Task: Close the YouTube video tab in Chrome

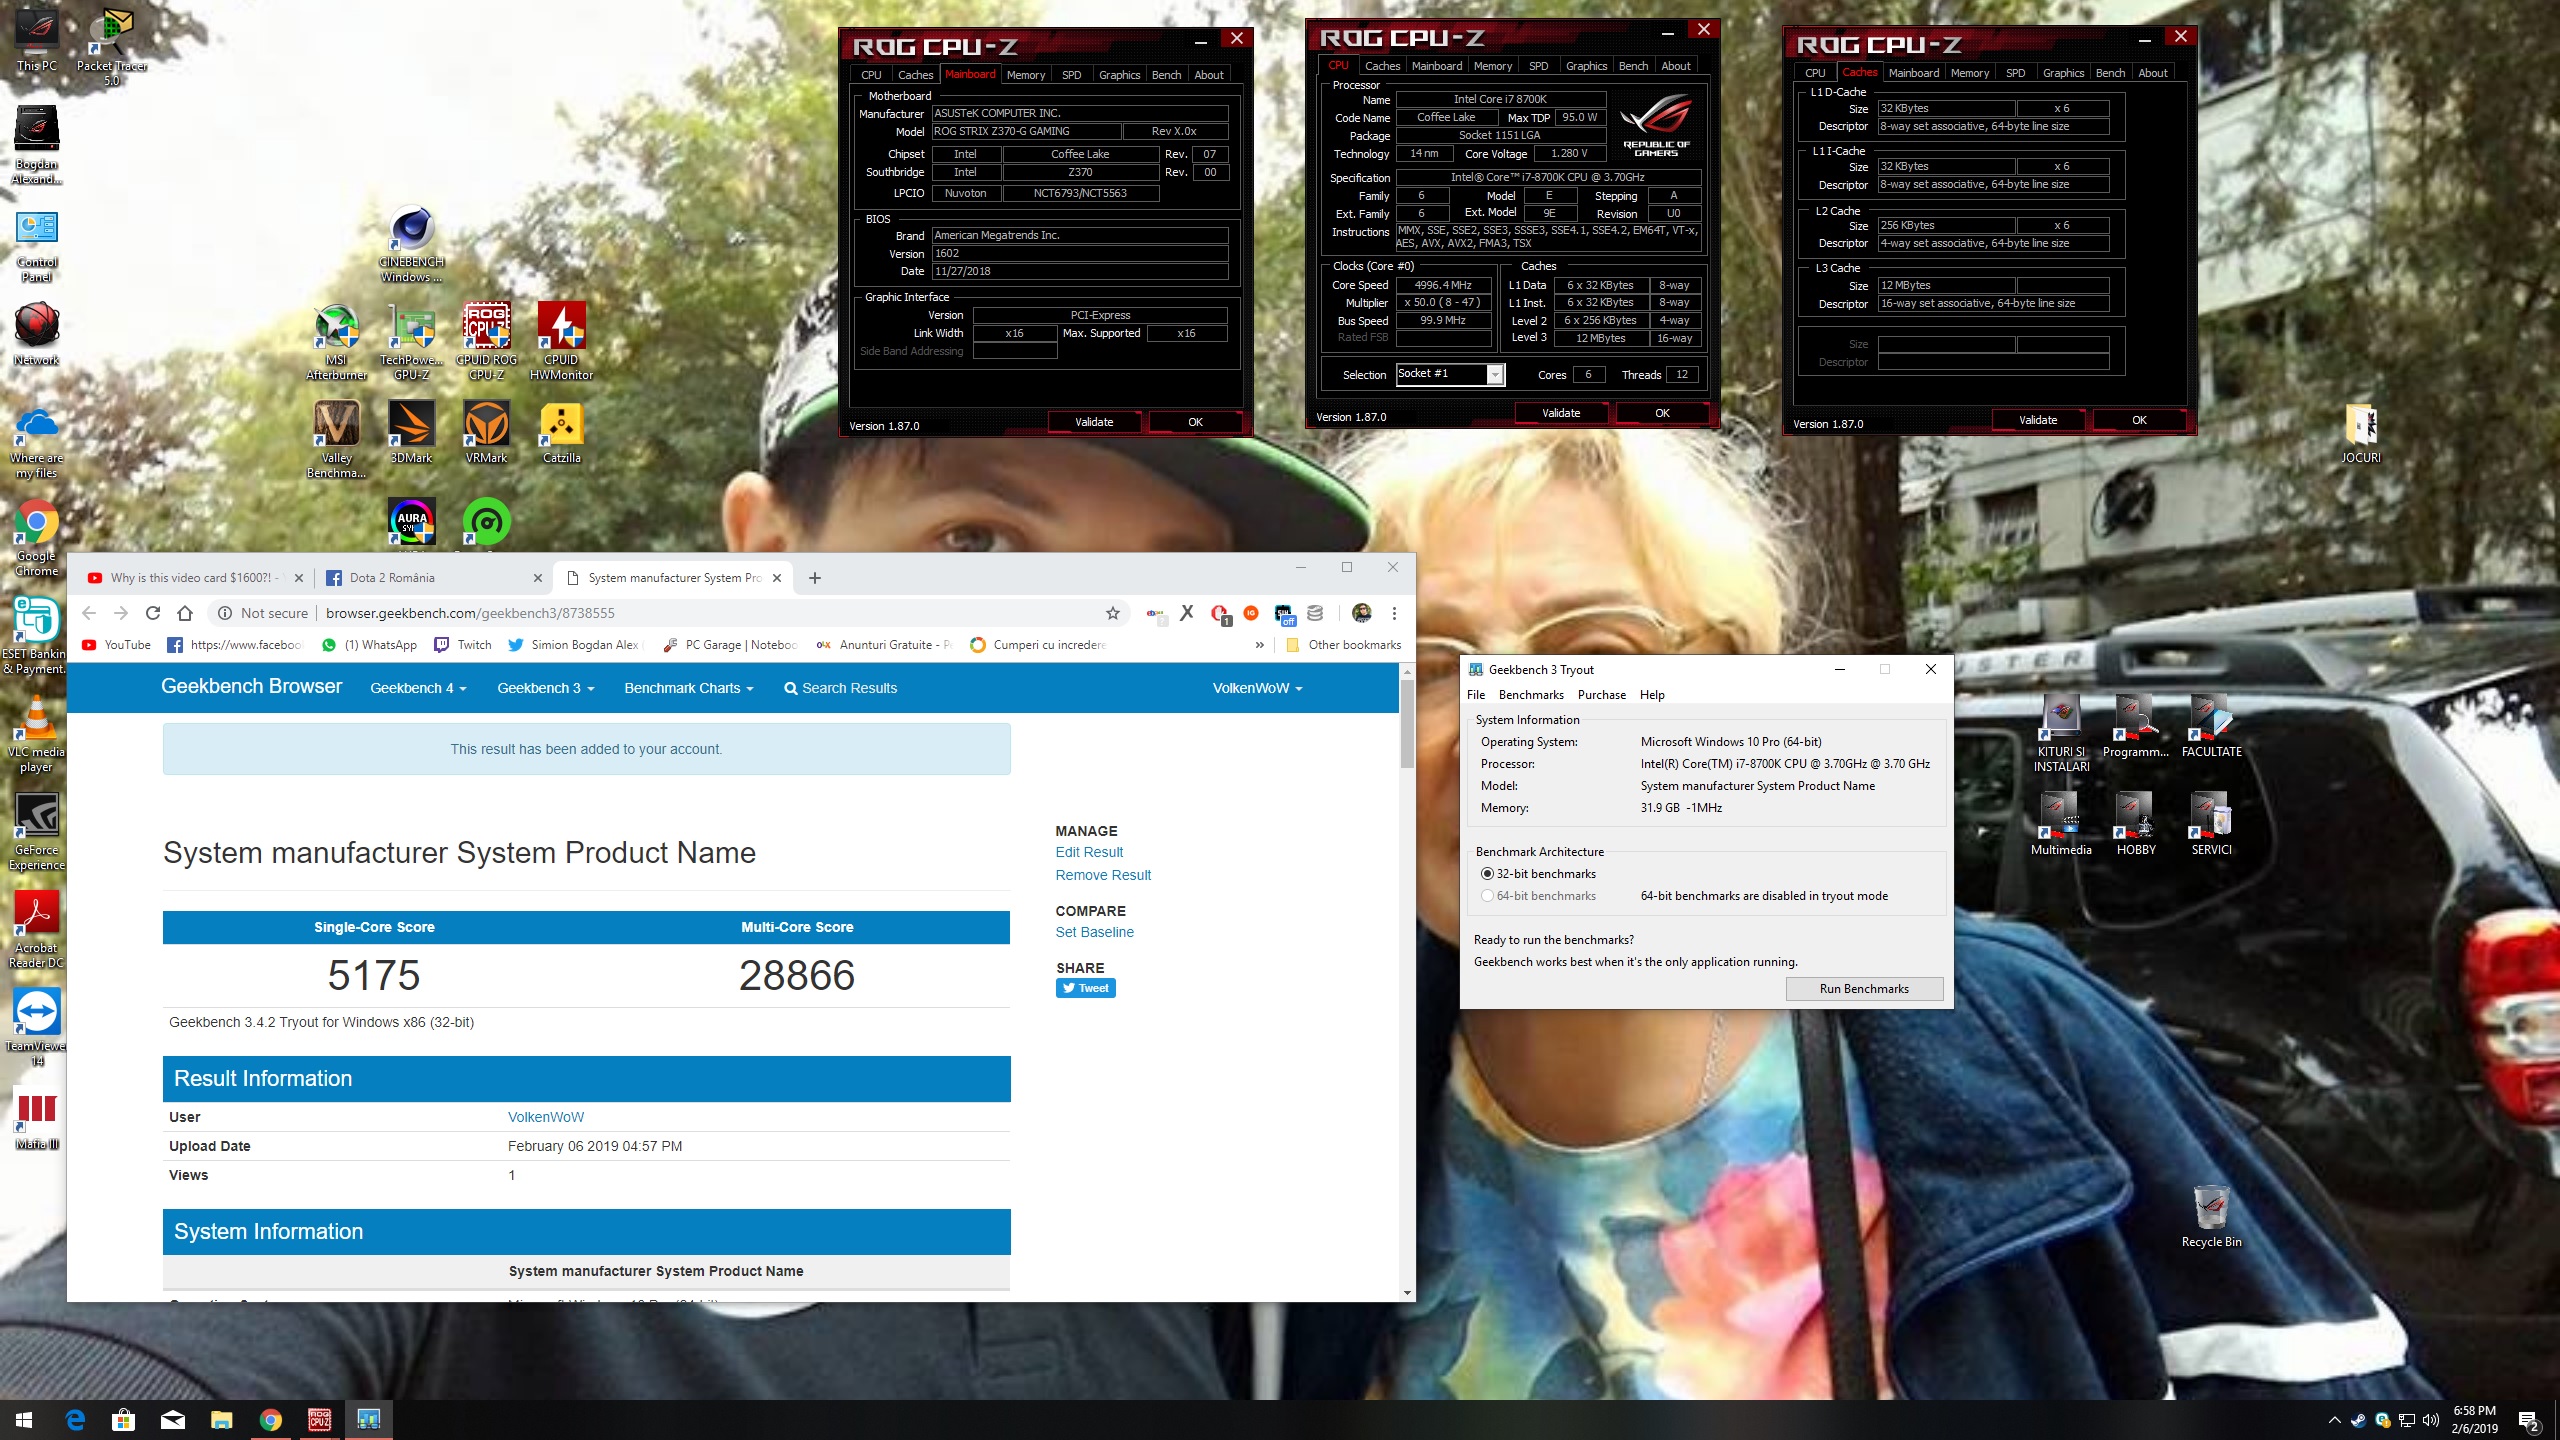Action: 299,578
